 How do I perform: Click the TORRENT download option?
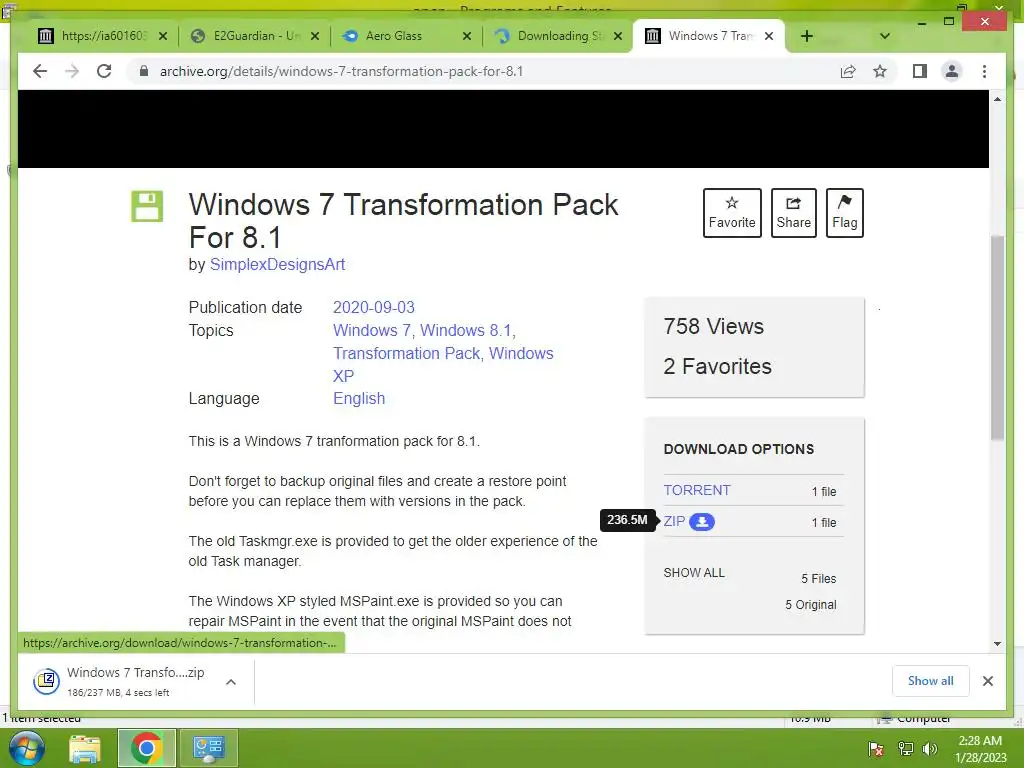[x=697, y=490]
